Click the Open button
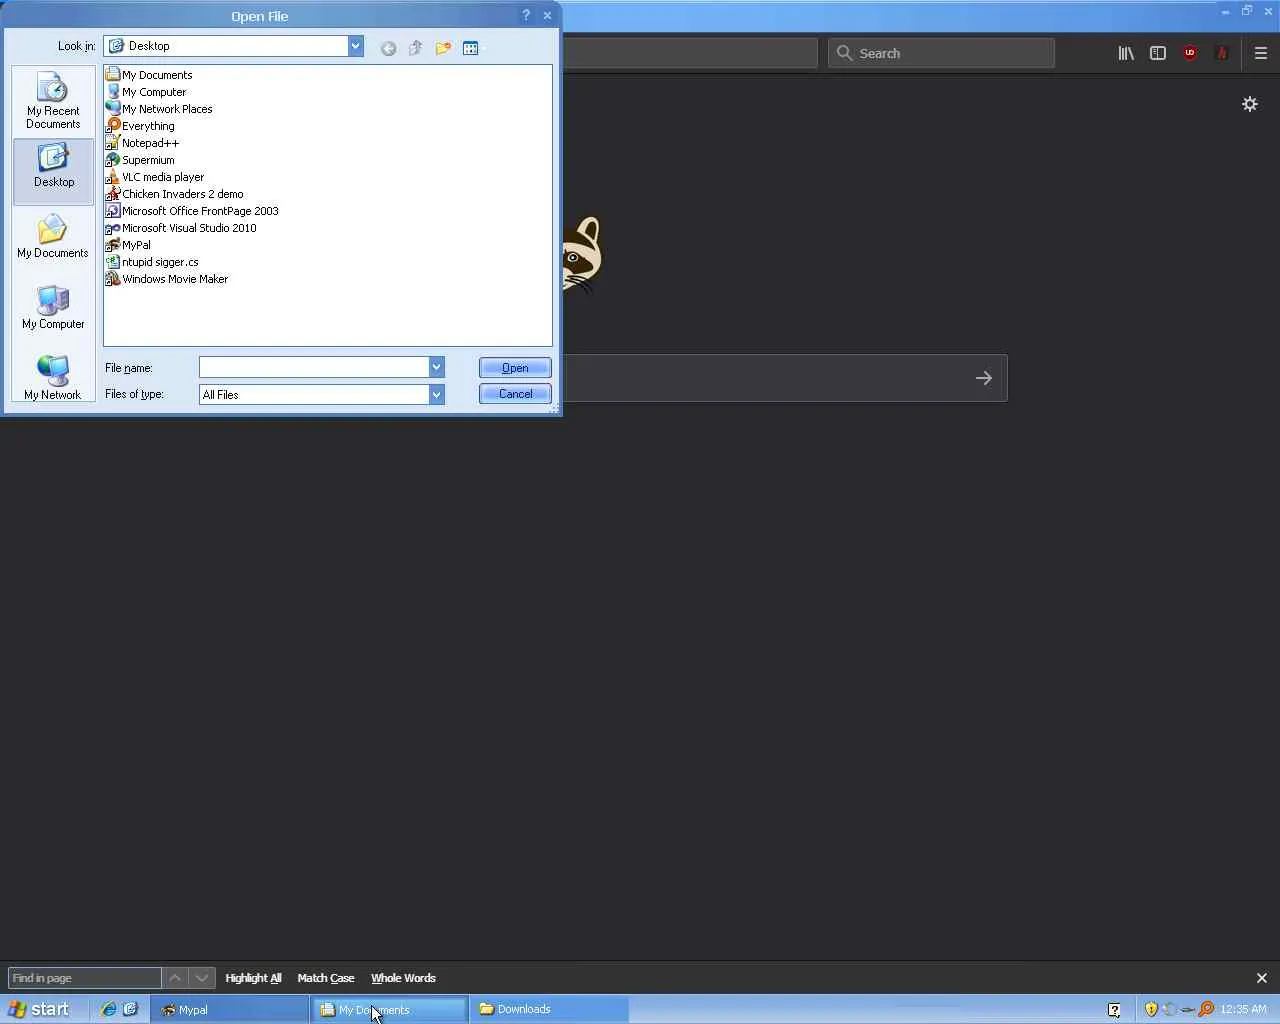1280x1024 pixels. point(515,368)
